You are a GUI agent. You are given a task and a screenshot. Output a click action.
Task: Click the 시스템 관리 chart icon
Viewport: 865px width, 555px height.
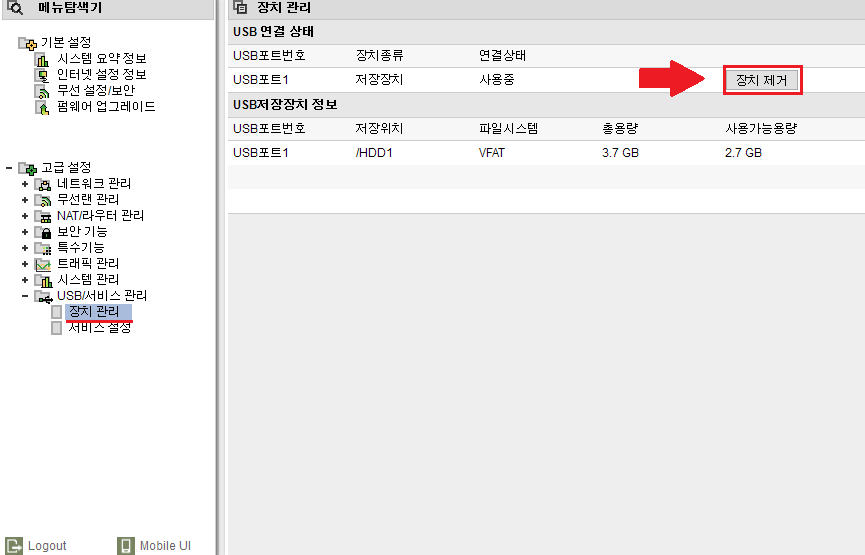tap(43, 280)
